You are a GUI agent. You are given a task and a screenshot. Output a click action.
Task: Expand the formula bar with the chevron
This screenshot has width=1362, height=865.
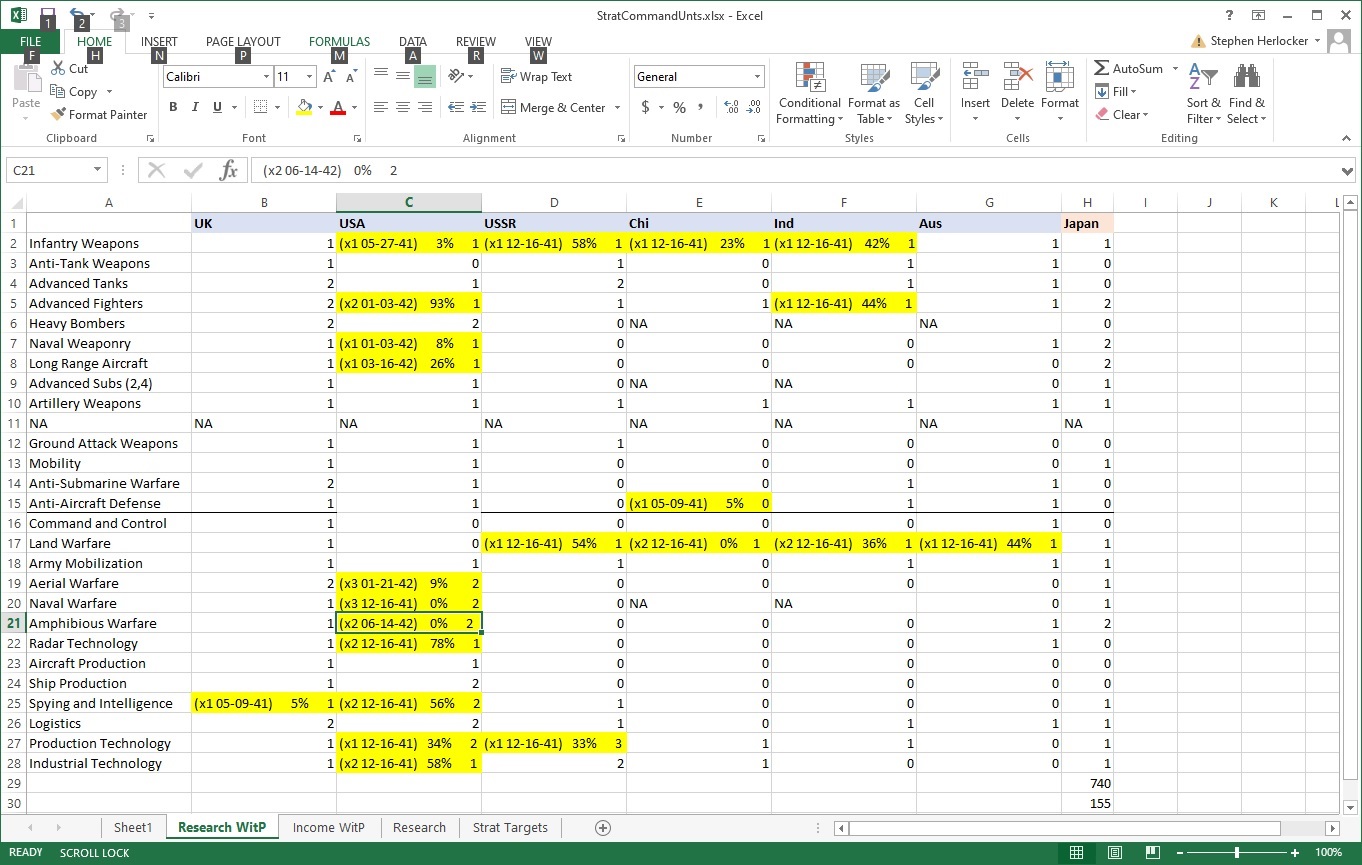pyautogui.click(x=1347, y=171)
